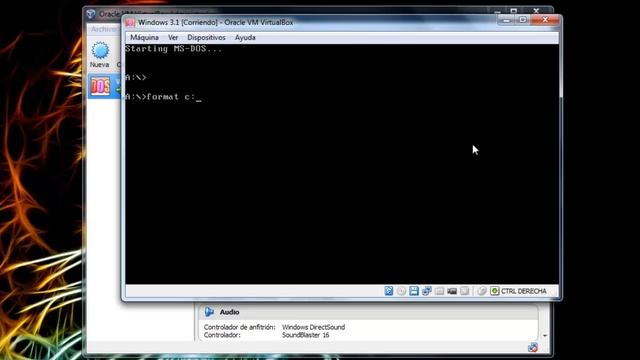
Task: Click the Nueva icon in VirtualBox Manager
Action: click(x=100, y=51)
